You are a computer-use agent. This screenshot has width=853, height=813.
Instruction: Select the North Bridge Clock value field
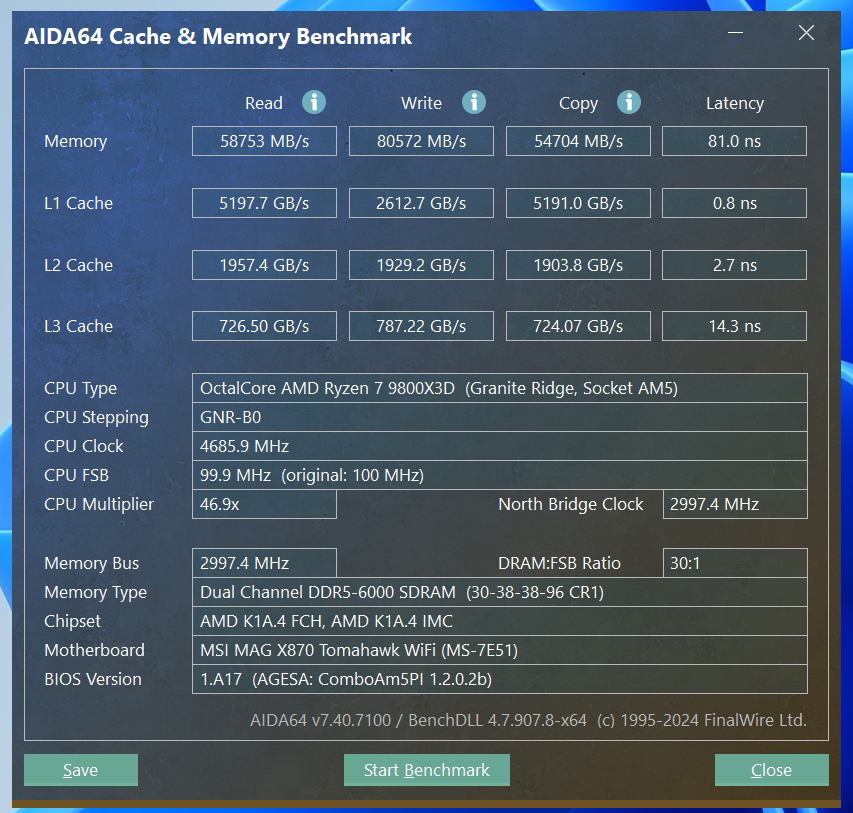734,504
